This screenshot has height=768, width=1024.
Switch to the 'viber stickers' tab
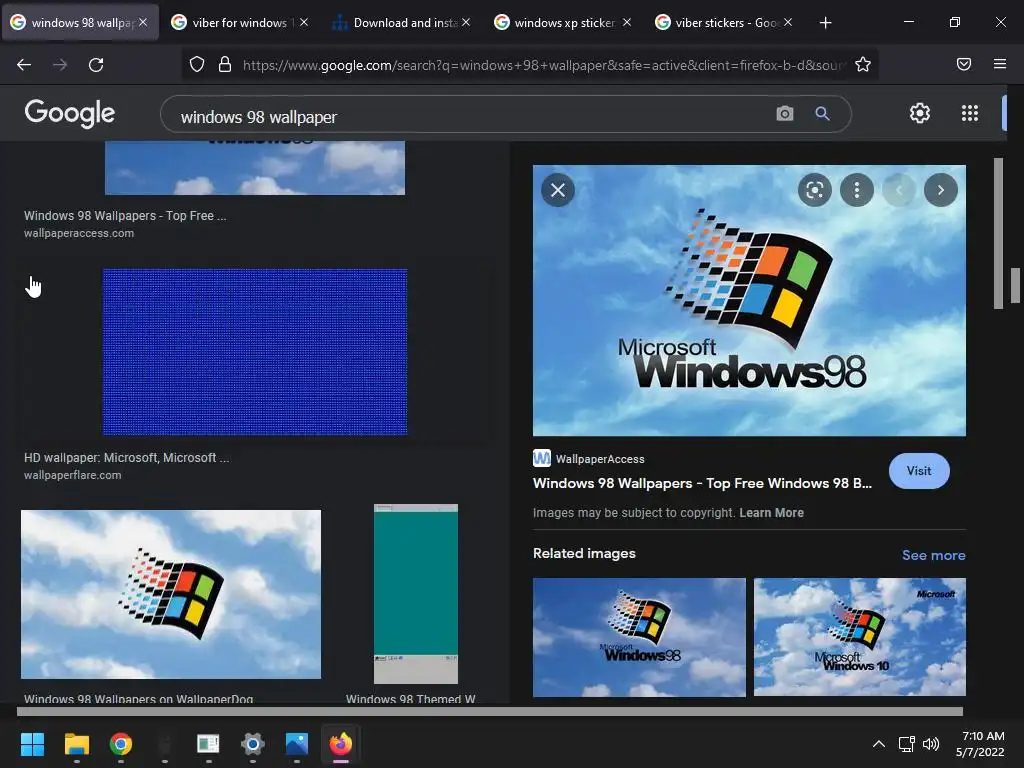coord(726,23)
